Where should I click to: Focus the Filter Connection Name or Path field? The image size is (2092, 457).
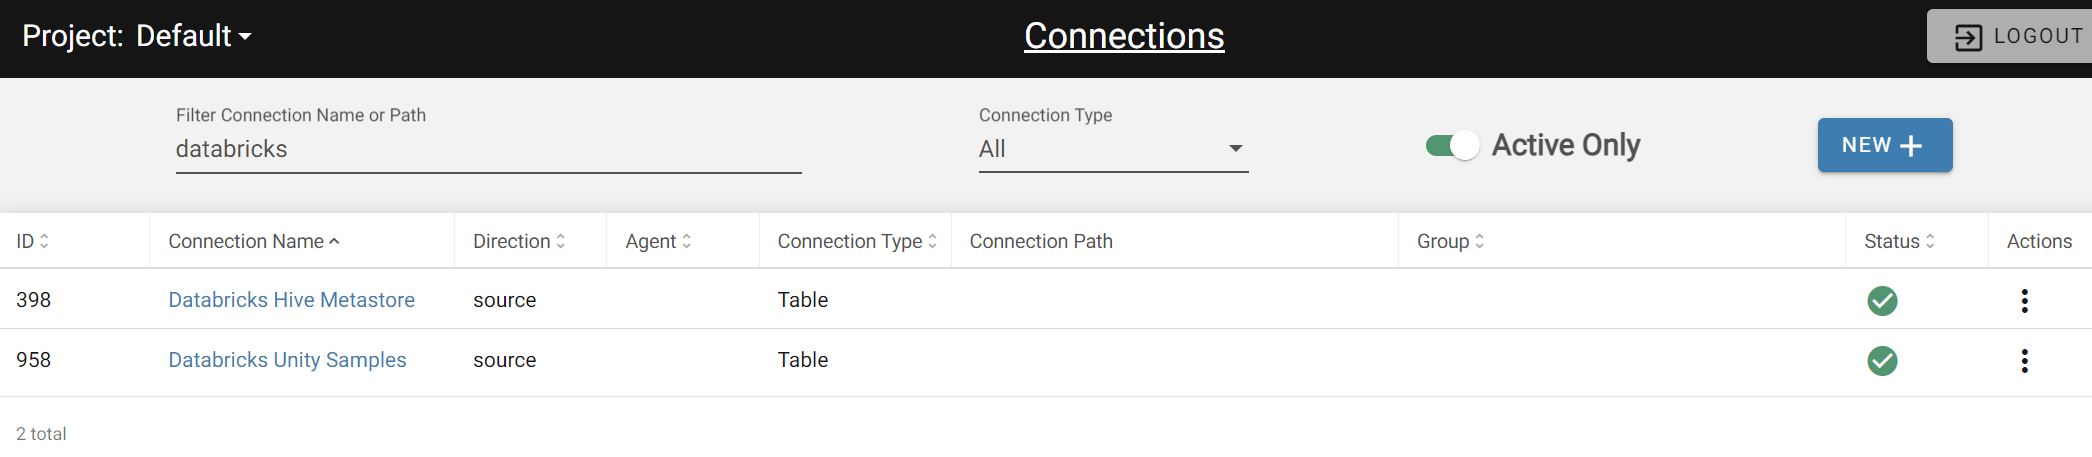488,149
